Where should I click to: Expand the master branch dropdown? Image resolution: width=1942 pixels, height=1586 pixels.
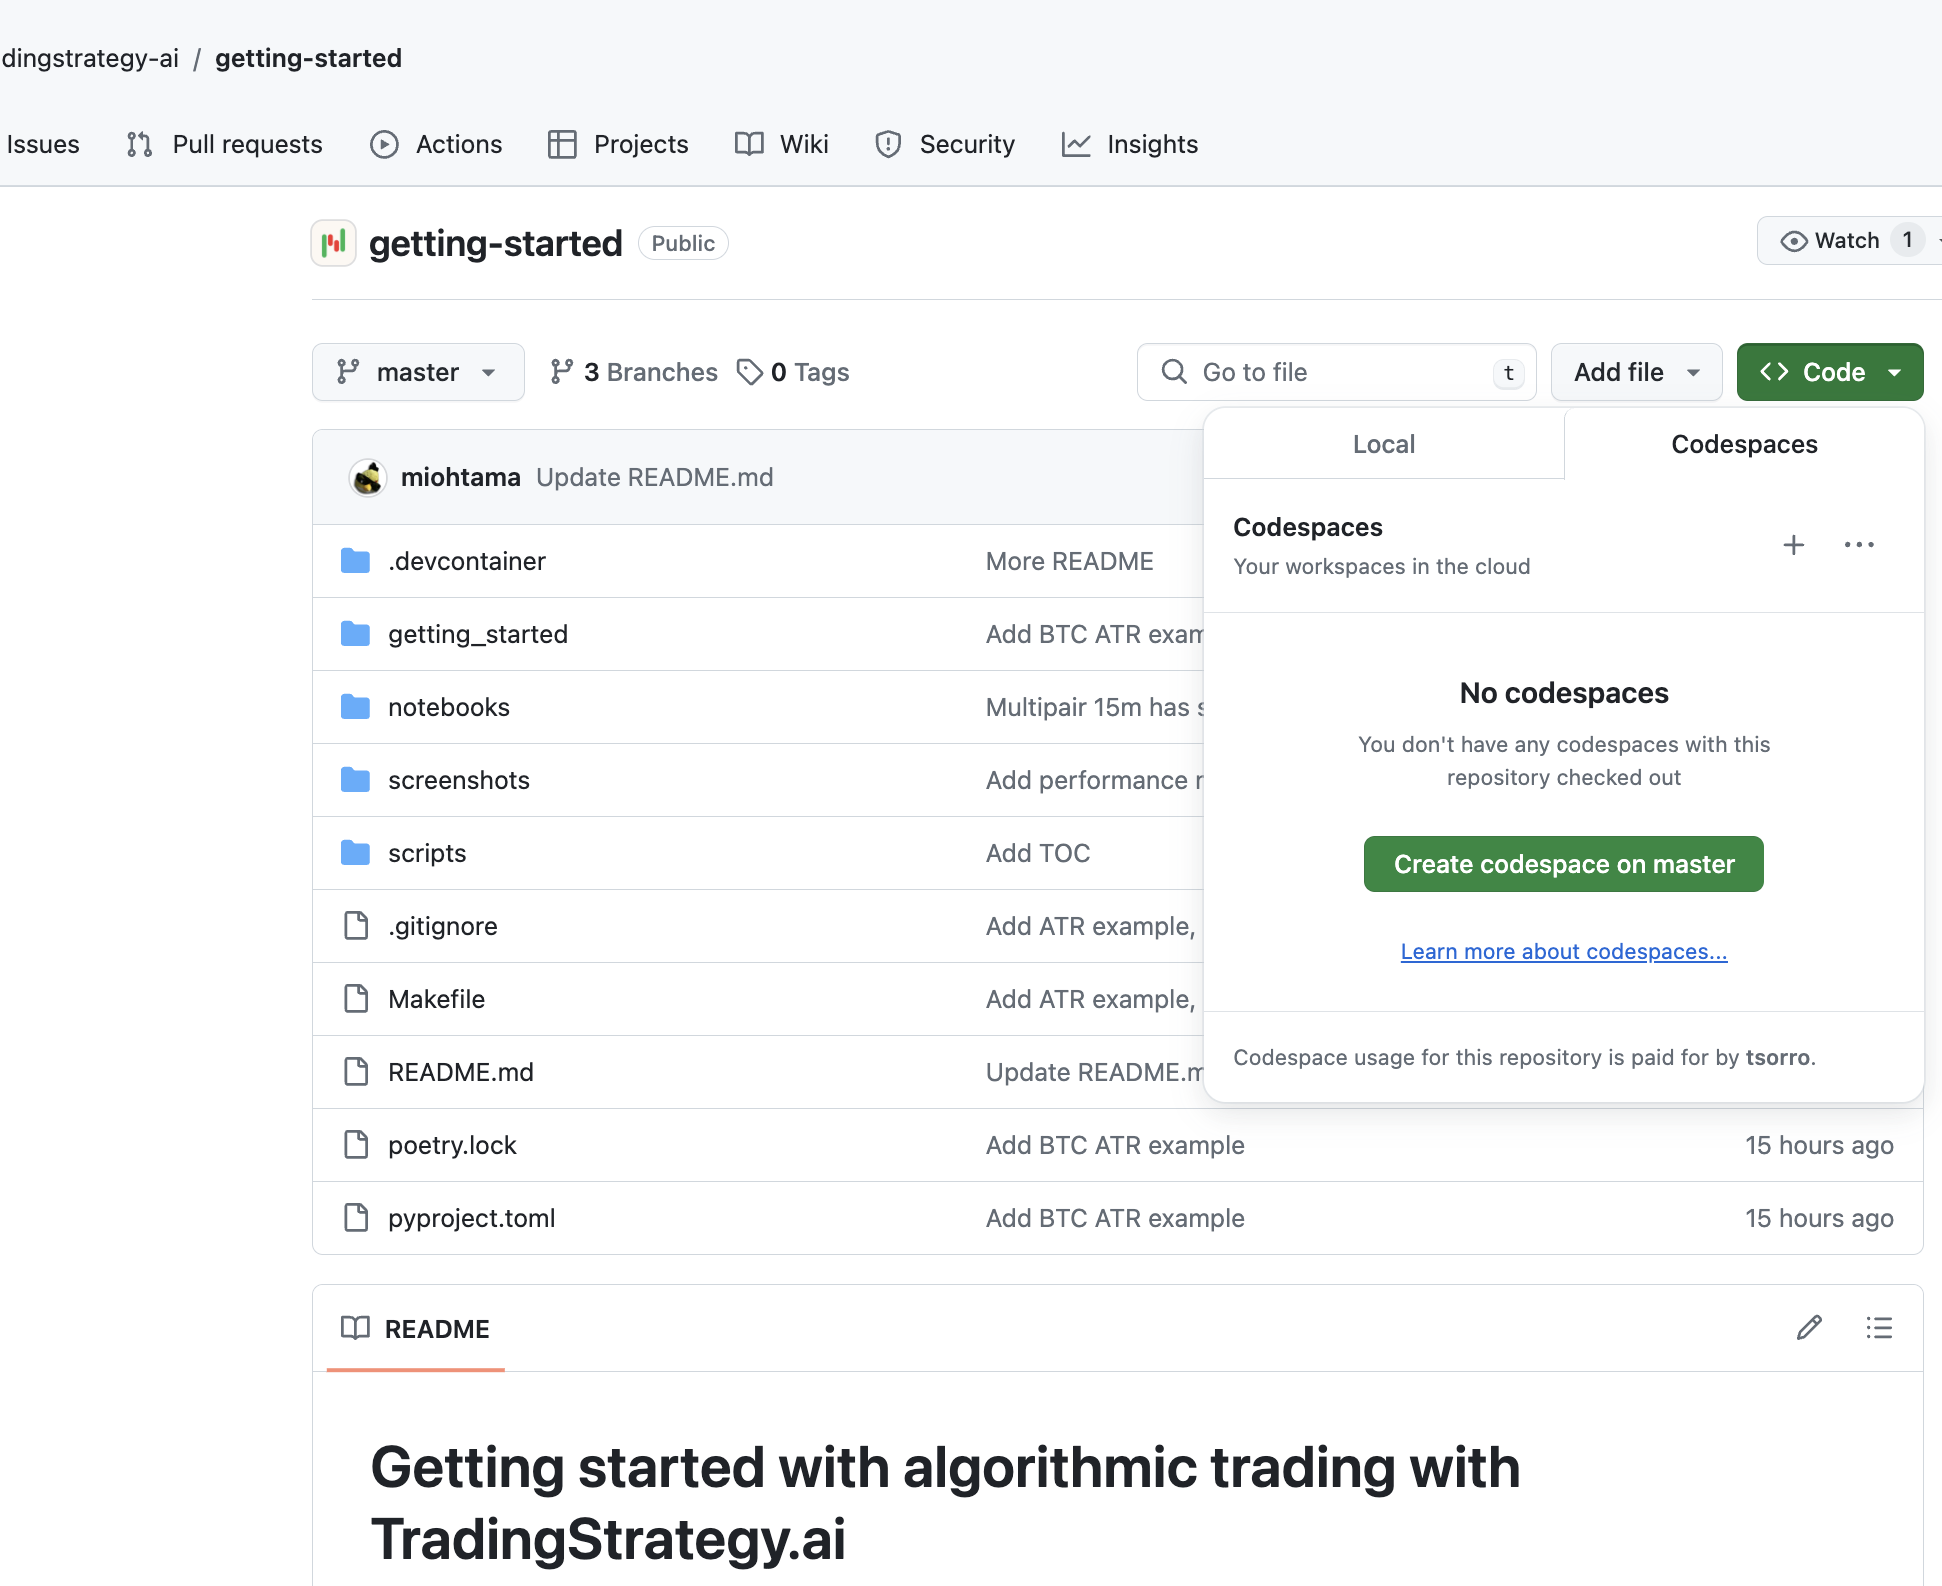tap(418, 372)
